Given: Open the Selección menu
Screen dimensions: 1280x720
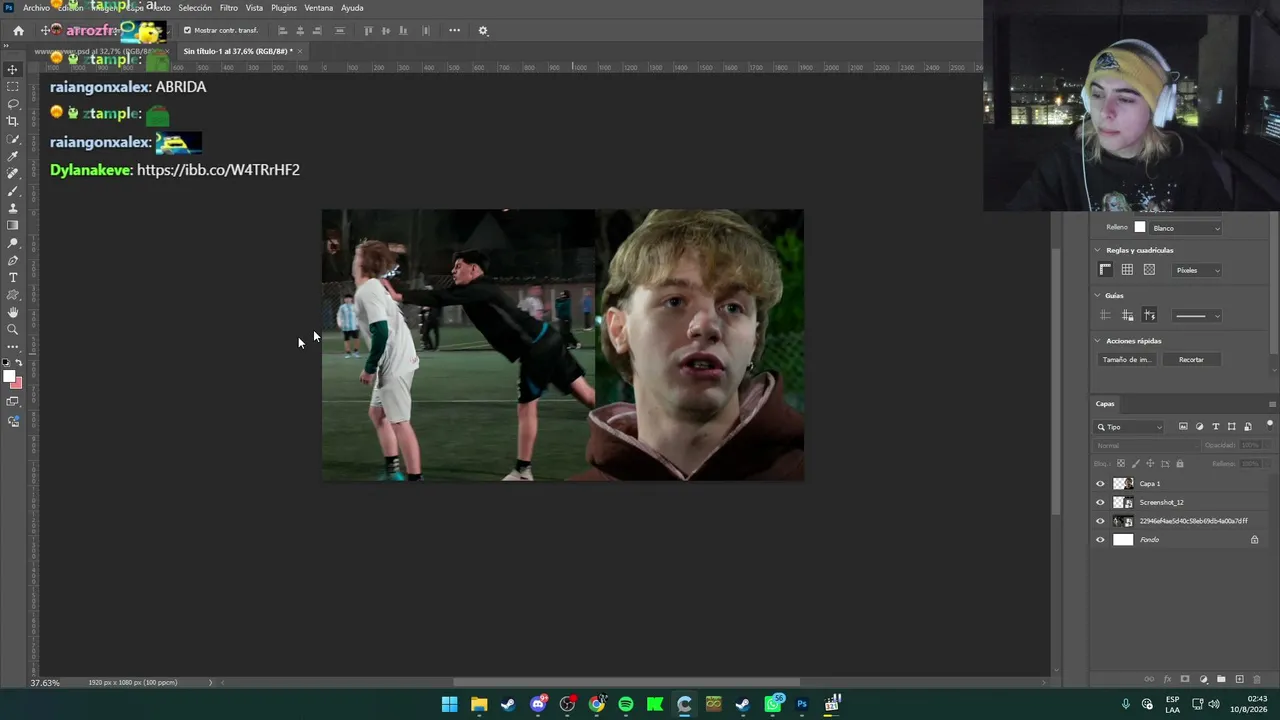Looking at the screenshot, I should (195, 8).
